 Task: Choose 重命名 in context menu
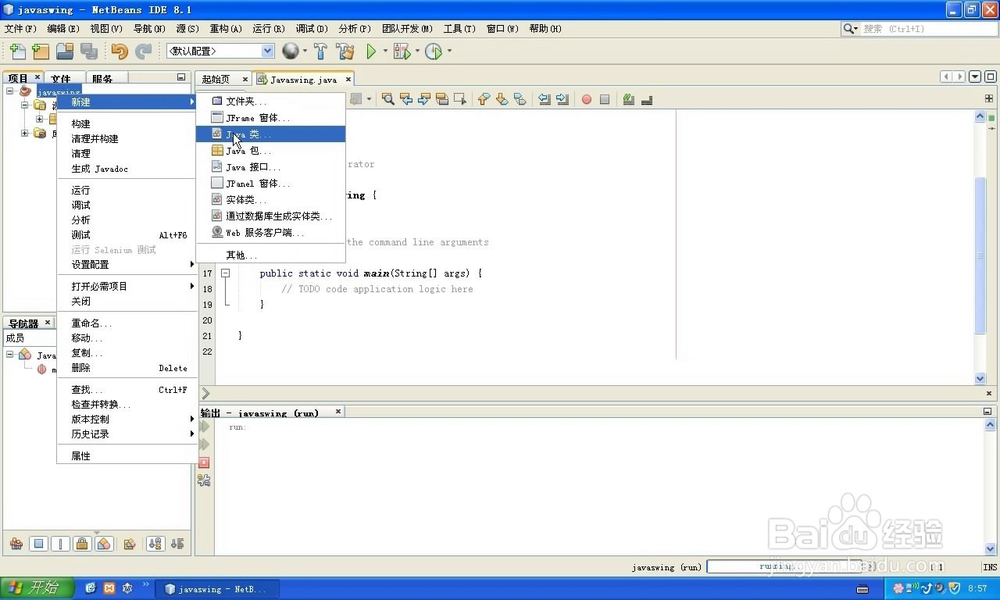[126, 323]
